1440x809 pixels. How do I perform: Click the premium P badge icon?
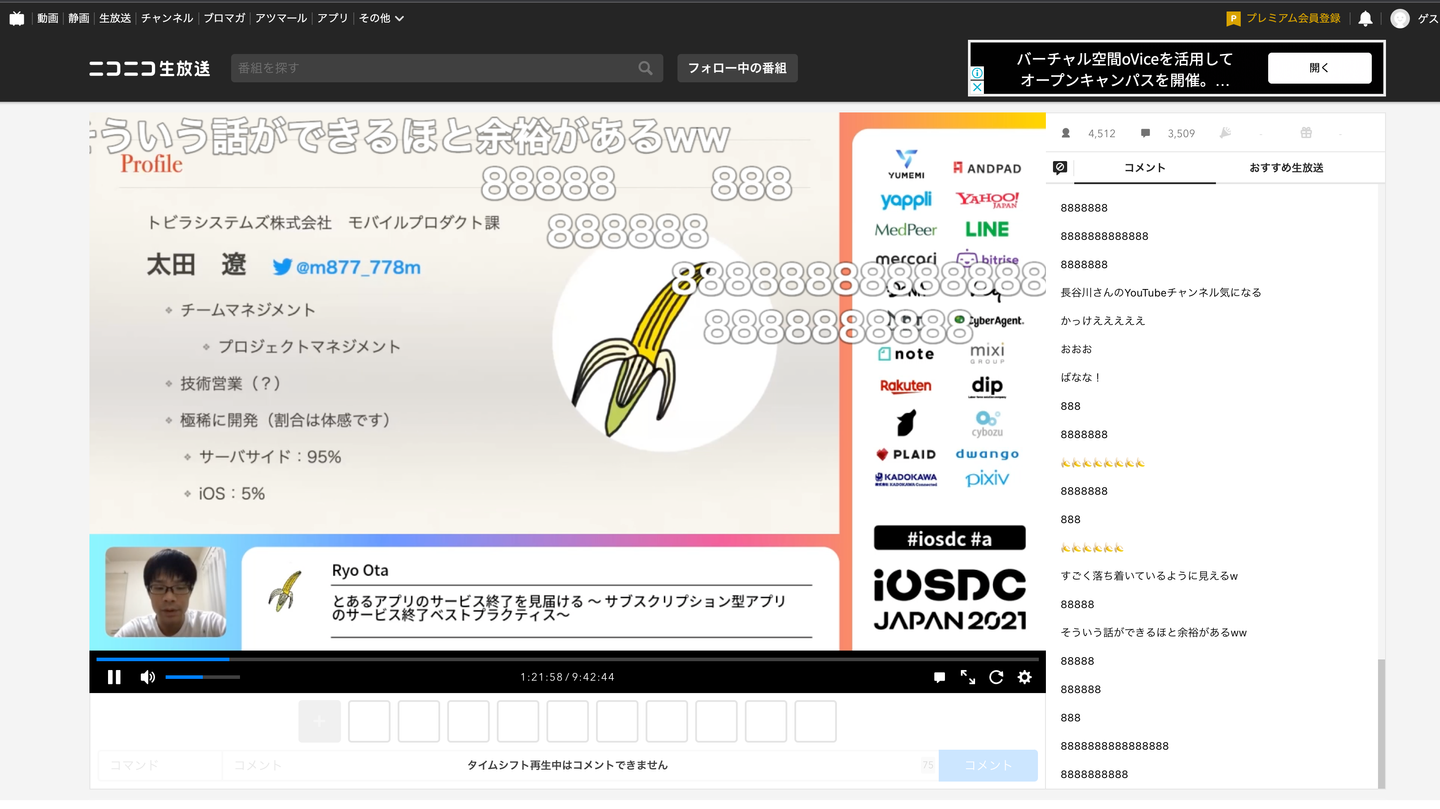1233,18
